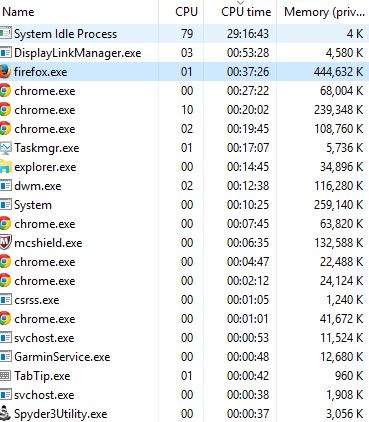Image resolution: width=369 pixels, height=422 pixels.
Task: Click the TabTip.exe keyboard icon
Action: (x=5, y=376)
